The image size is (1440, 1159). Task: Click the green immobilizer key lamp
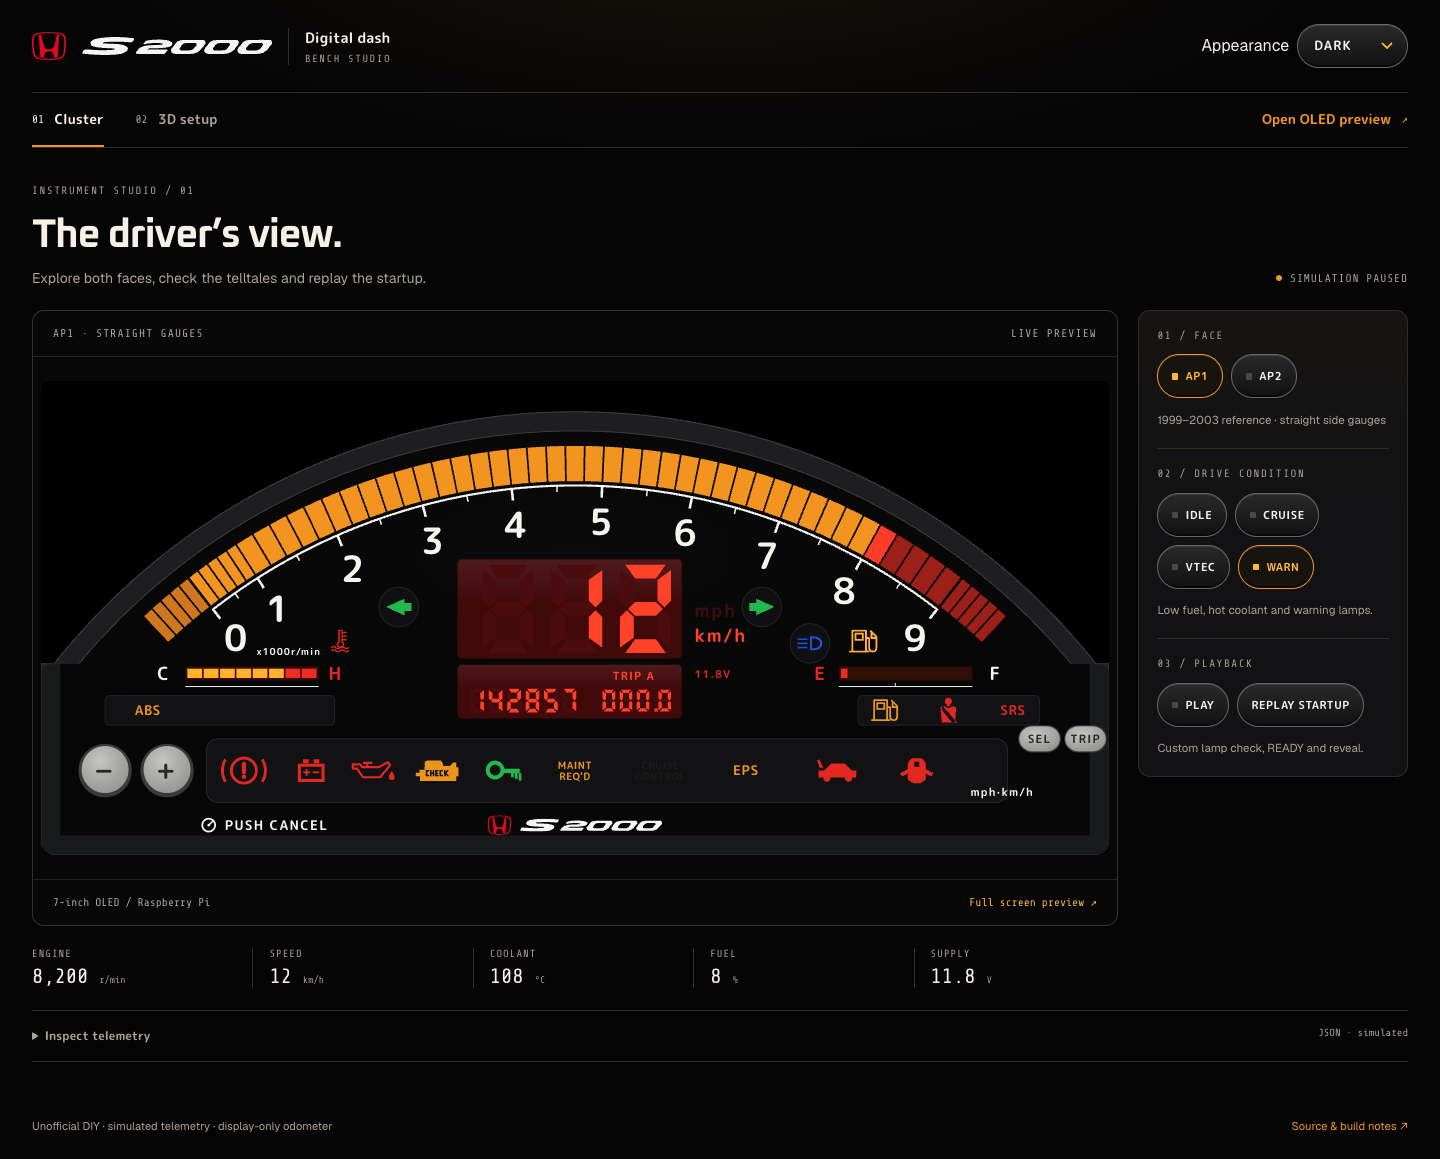pyautogui.click(x=503, y=770)
